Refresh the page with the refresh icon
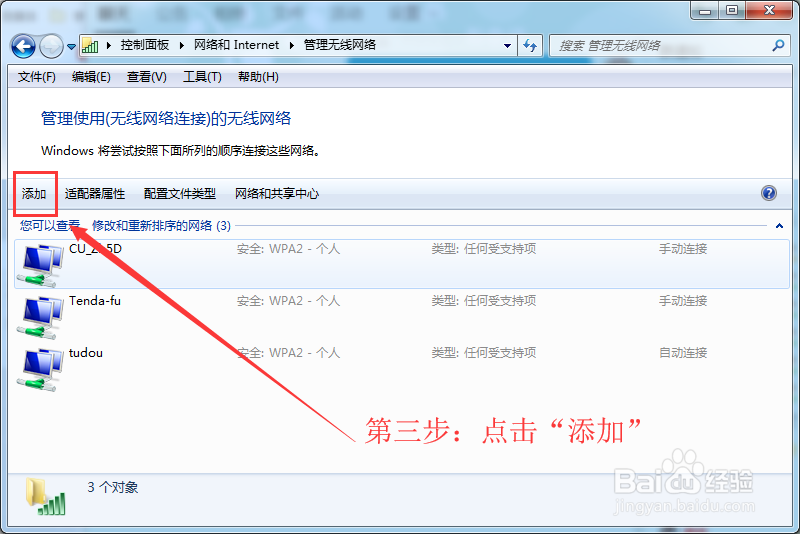This screenshot has height=534, width=800. (x=530, y=45)
